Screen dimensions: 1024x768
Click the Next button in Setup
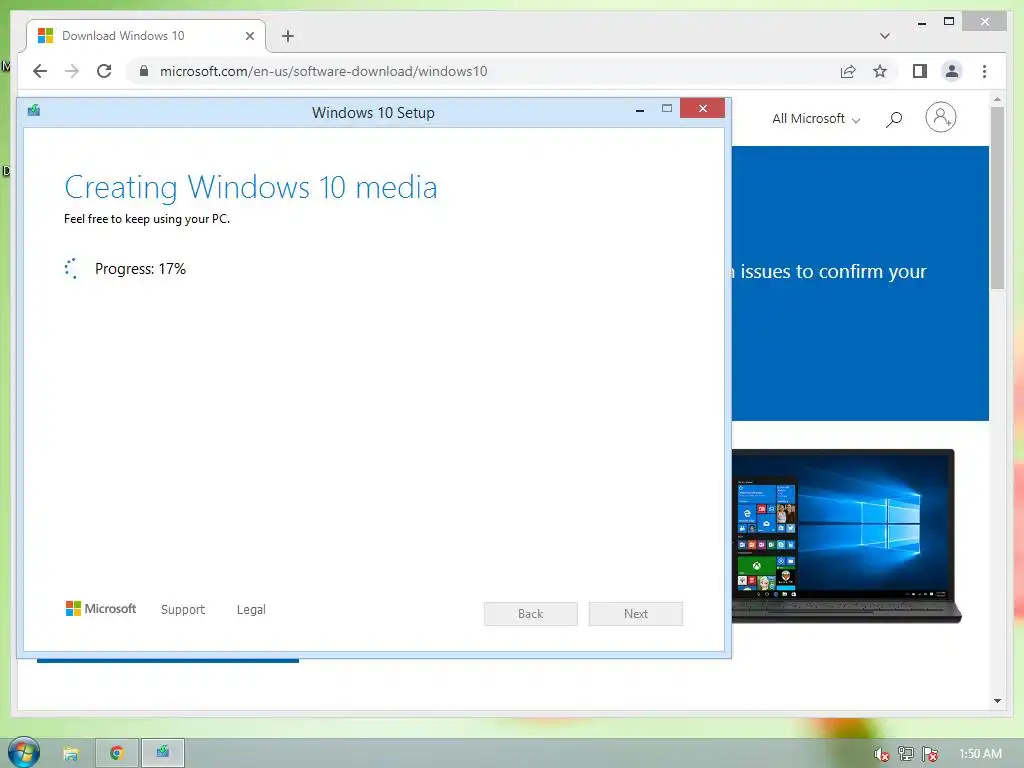click(635, 614)
